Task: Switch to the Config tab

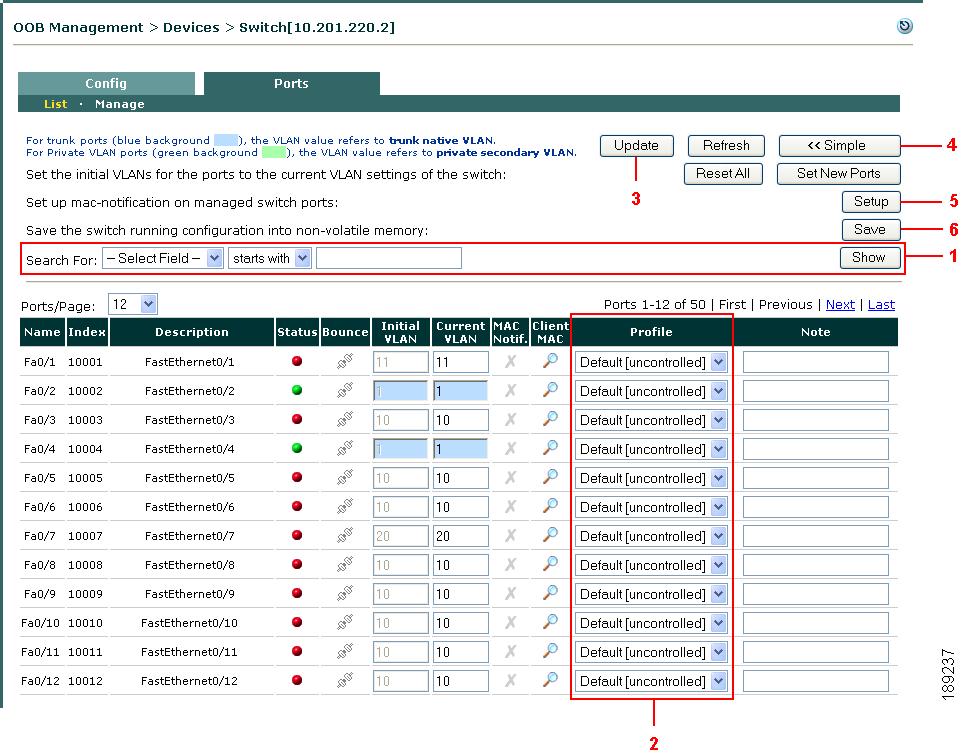Action: click(x=106, y=84)
